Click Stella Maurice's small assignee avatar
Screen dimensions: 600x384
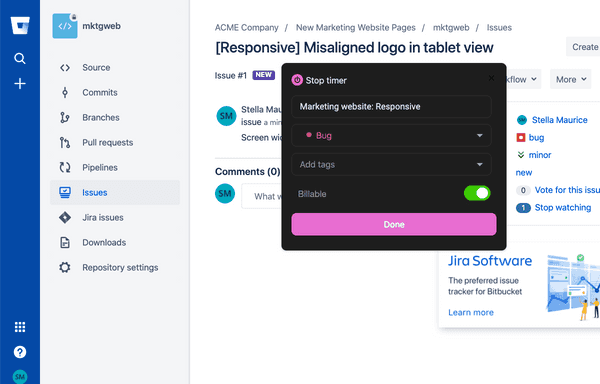click(x=522, y=120)
